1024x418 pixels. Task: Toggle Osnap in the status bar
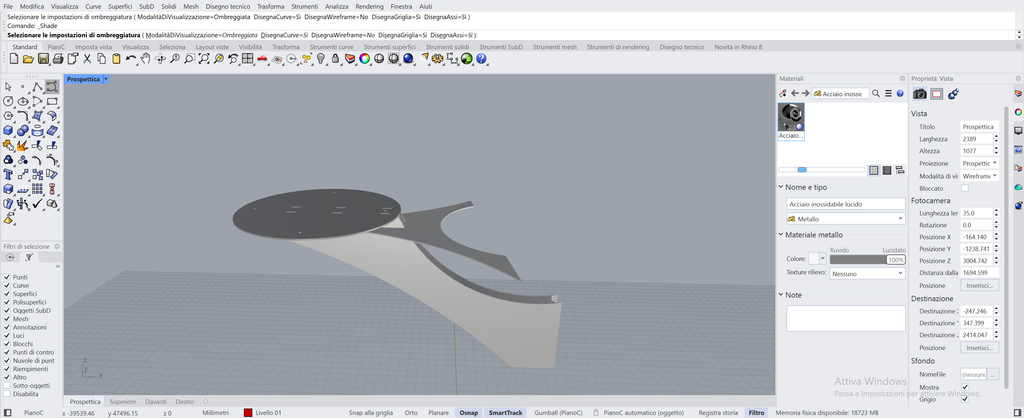coord(468,413)
